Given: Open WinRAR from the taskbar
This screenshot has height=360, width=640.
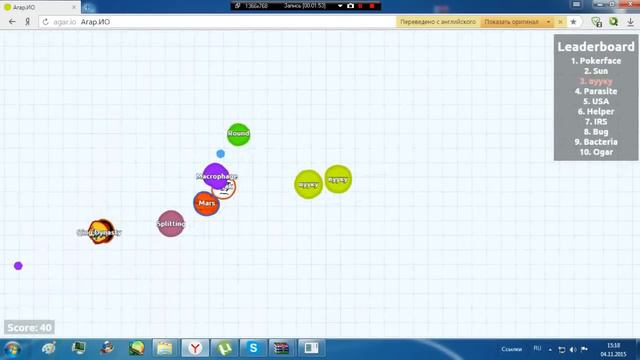Looking at the screenshot, I should (282, 348).
